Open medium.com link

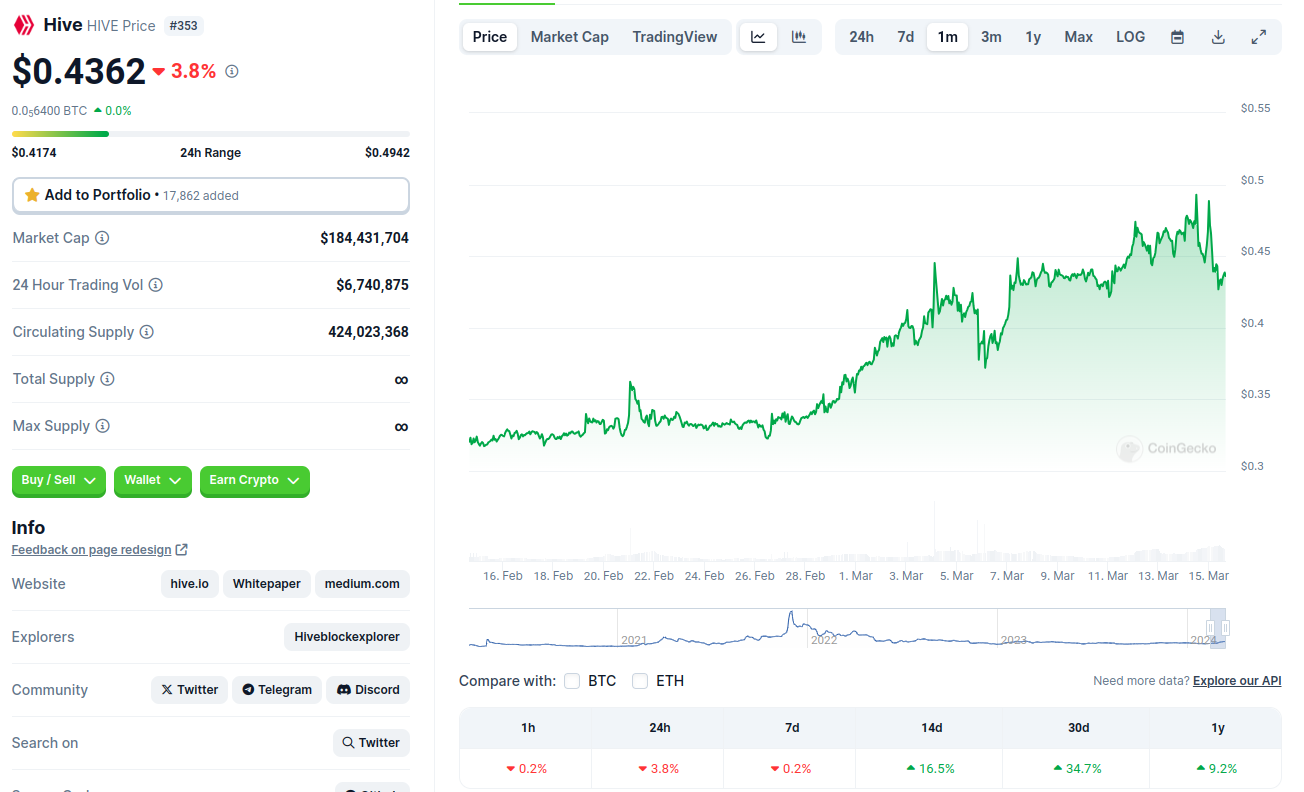(x=362, y=584)
